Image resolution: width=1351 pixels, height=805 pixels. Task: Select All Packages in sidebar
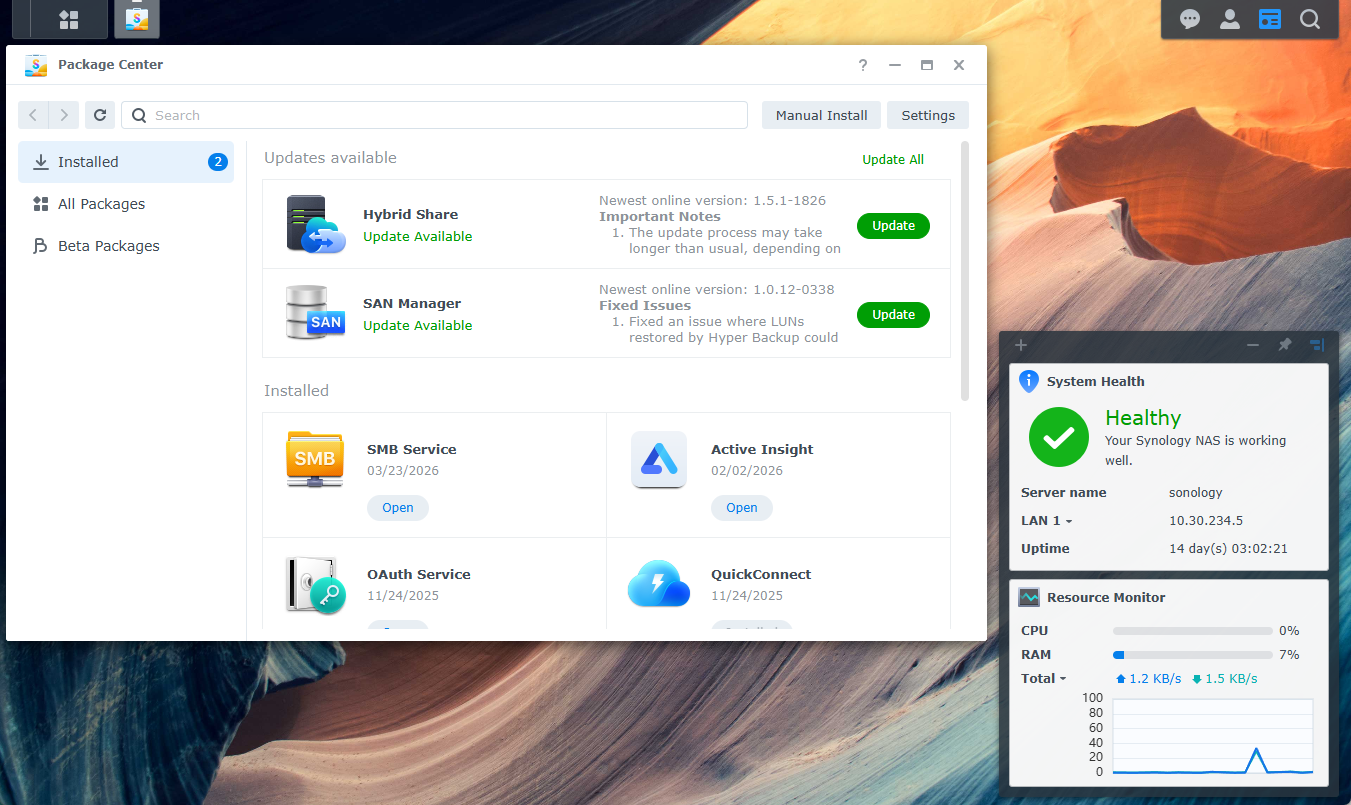[126, 204]
